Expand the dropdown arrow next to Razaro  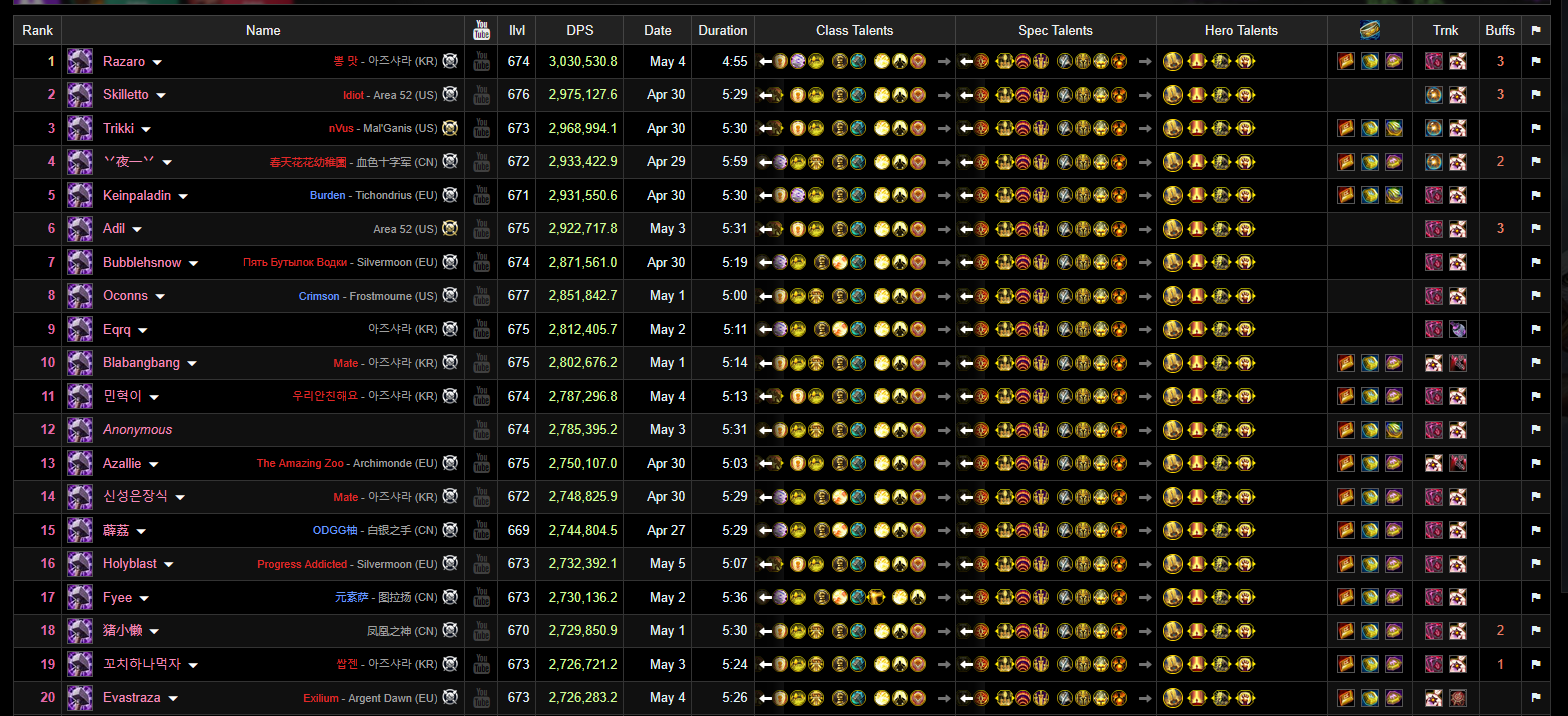(x=157, y=62)
